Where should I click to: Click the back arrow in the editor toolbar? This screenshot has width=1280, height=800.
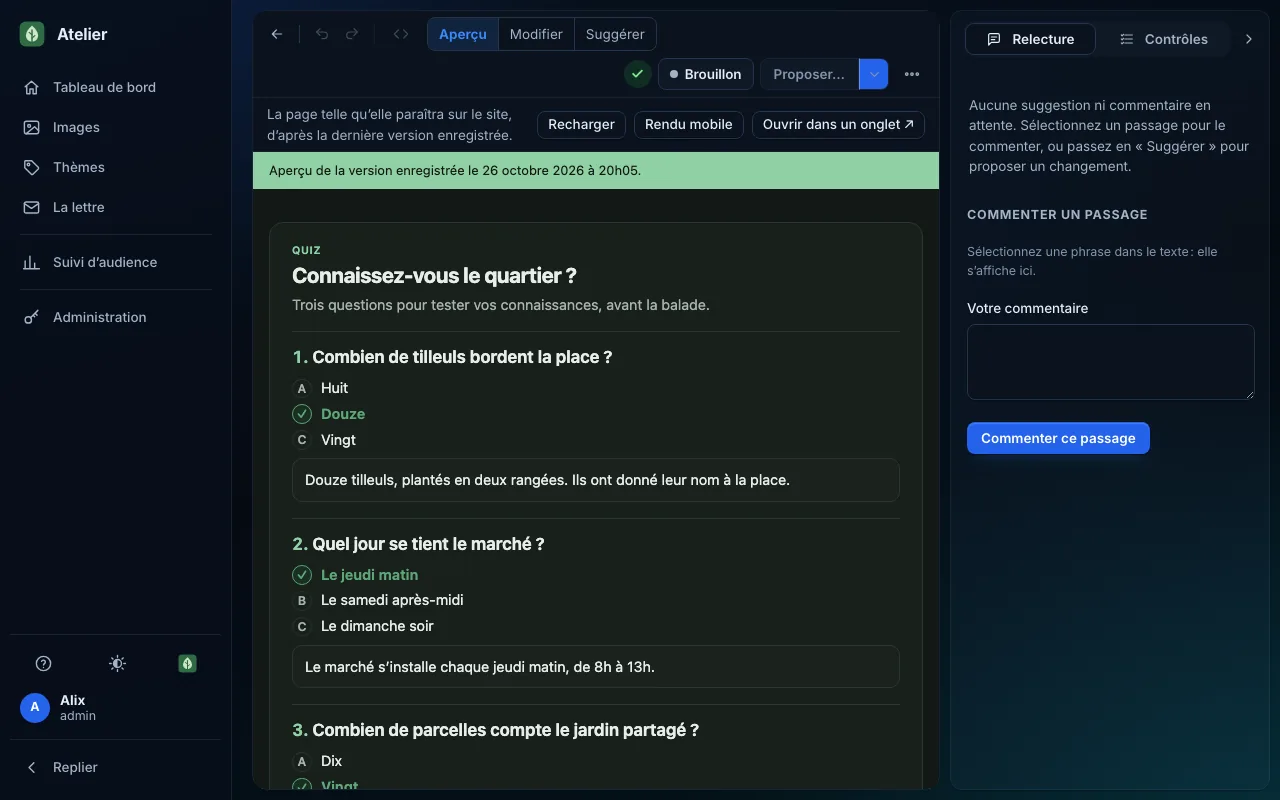pos(277,34)
